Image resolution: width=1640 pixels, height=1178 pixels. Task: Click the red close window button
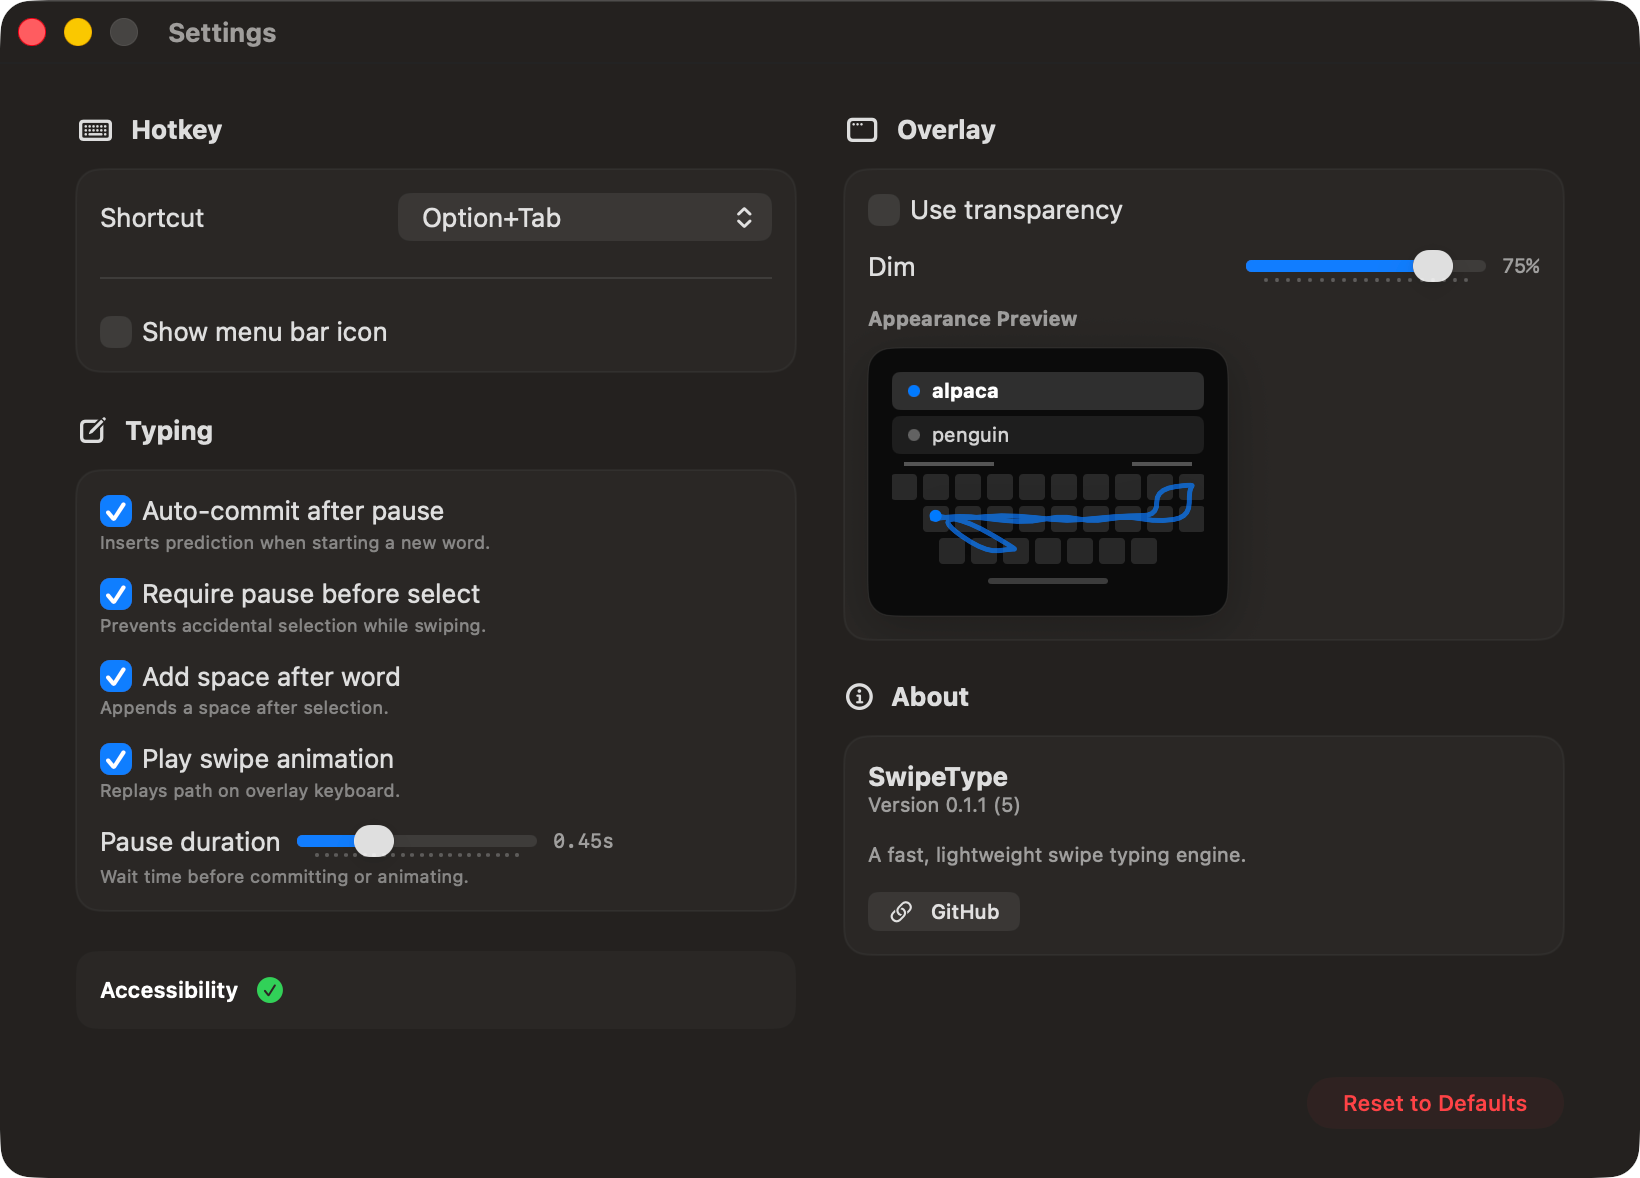point(32,32)
